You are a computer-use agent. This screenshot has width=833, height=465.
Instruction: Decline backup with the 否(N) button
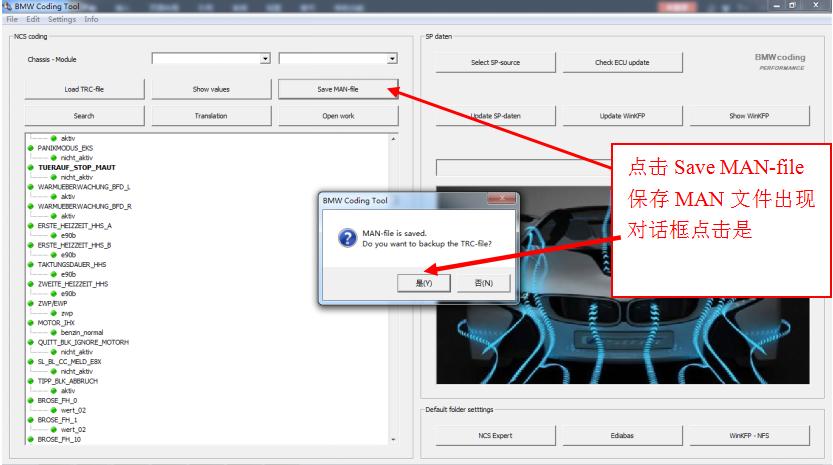pyautogui.click(x=483, y=283)
